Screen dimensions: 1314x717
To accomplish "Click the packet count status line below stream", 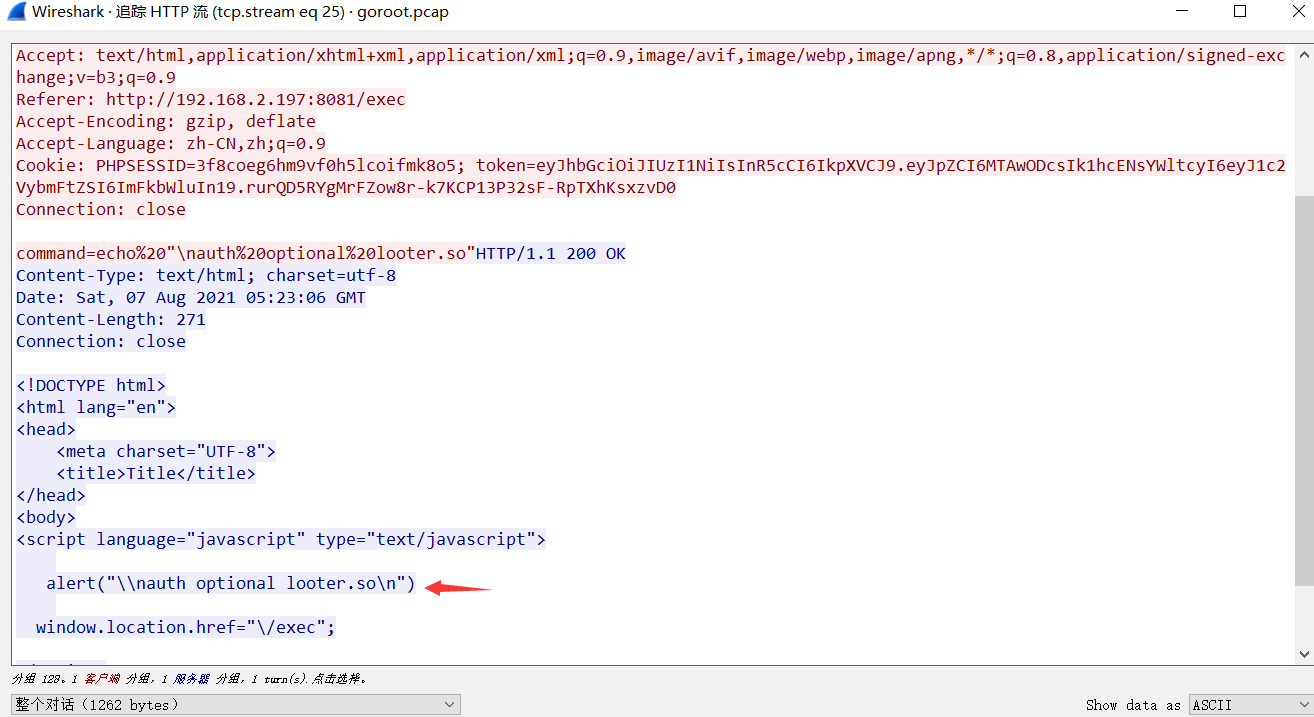I will 190,678.
